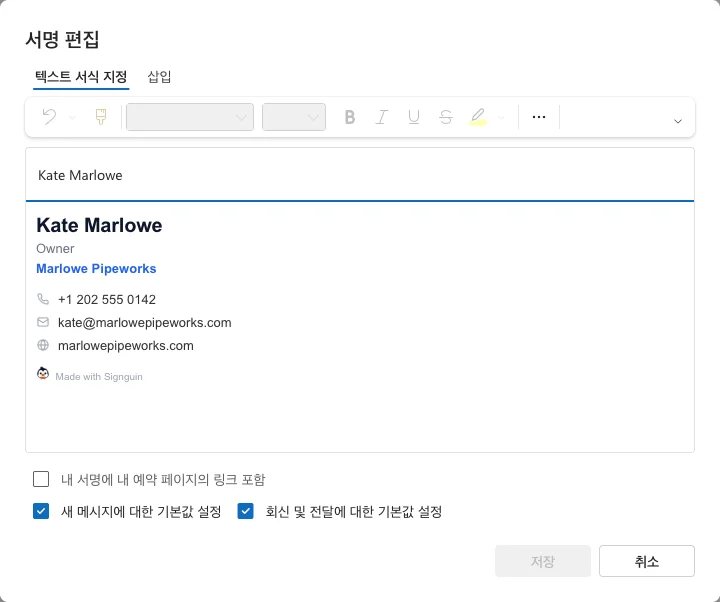The width and height of the screenshot is (720, 602).
Task: Click the envelope email icon in signature
Action: [43, 322]
